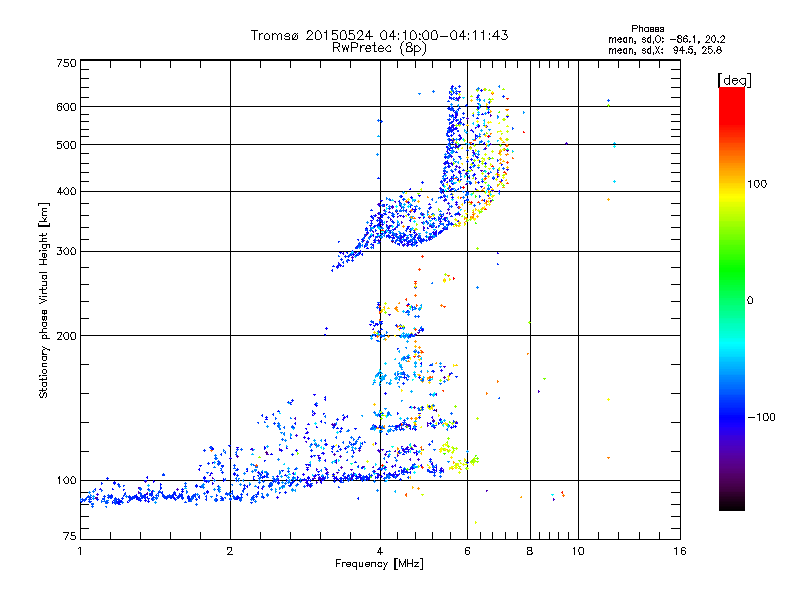Click x-axis tick label '6'
Image resolution: width=800 pixels, height=600 pixels.
point(467,551)
